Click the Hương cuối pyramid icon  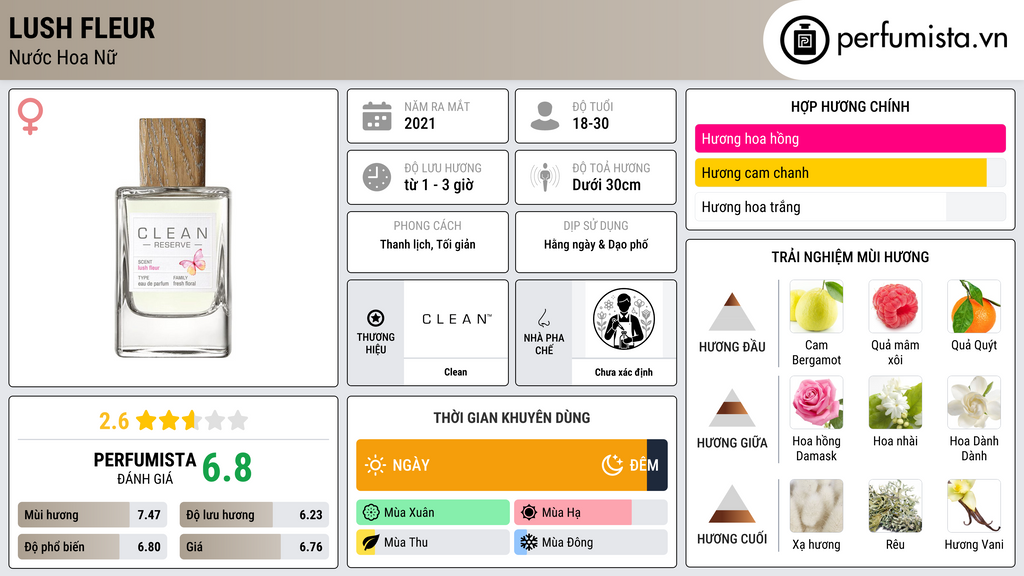point(732,504)
